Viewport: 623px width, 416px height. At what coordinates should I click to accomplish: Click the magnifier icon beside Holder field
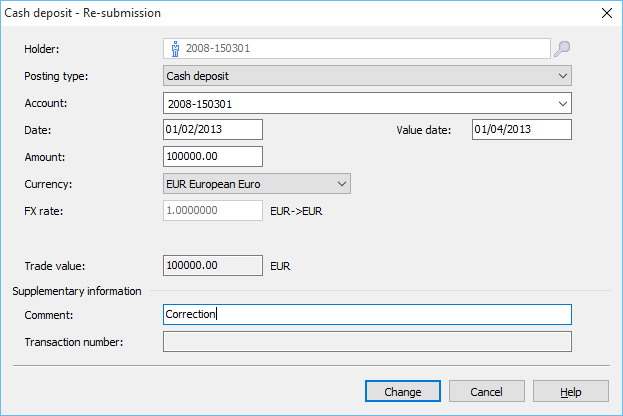(x=562, y=48)
